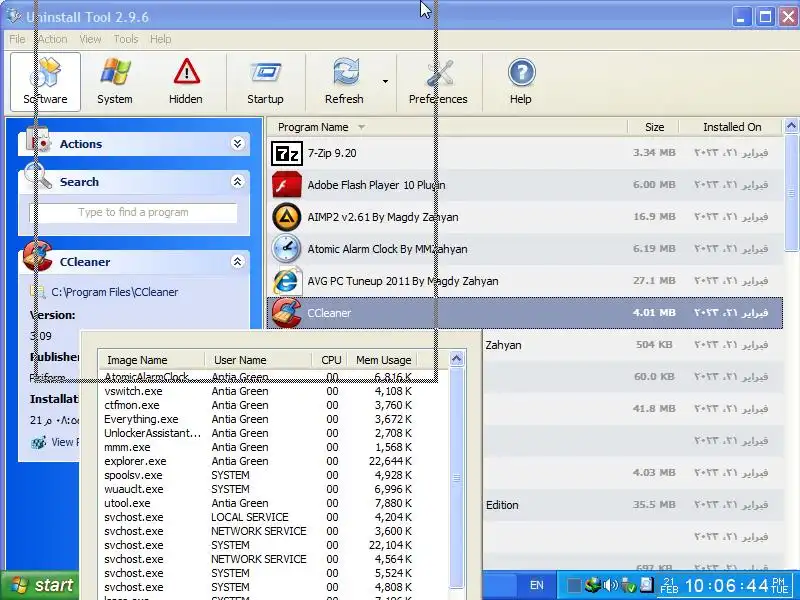Select UnlockerAssistant process row
Viewport: 800px width, 600px height.
tap(258, 433)
